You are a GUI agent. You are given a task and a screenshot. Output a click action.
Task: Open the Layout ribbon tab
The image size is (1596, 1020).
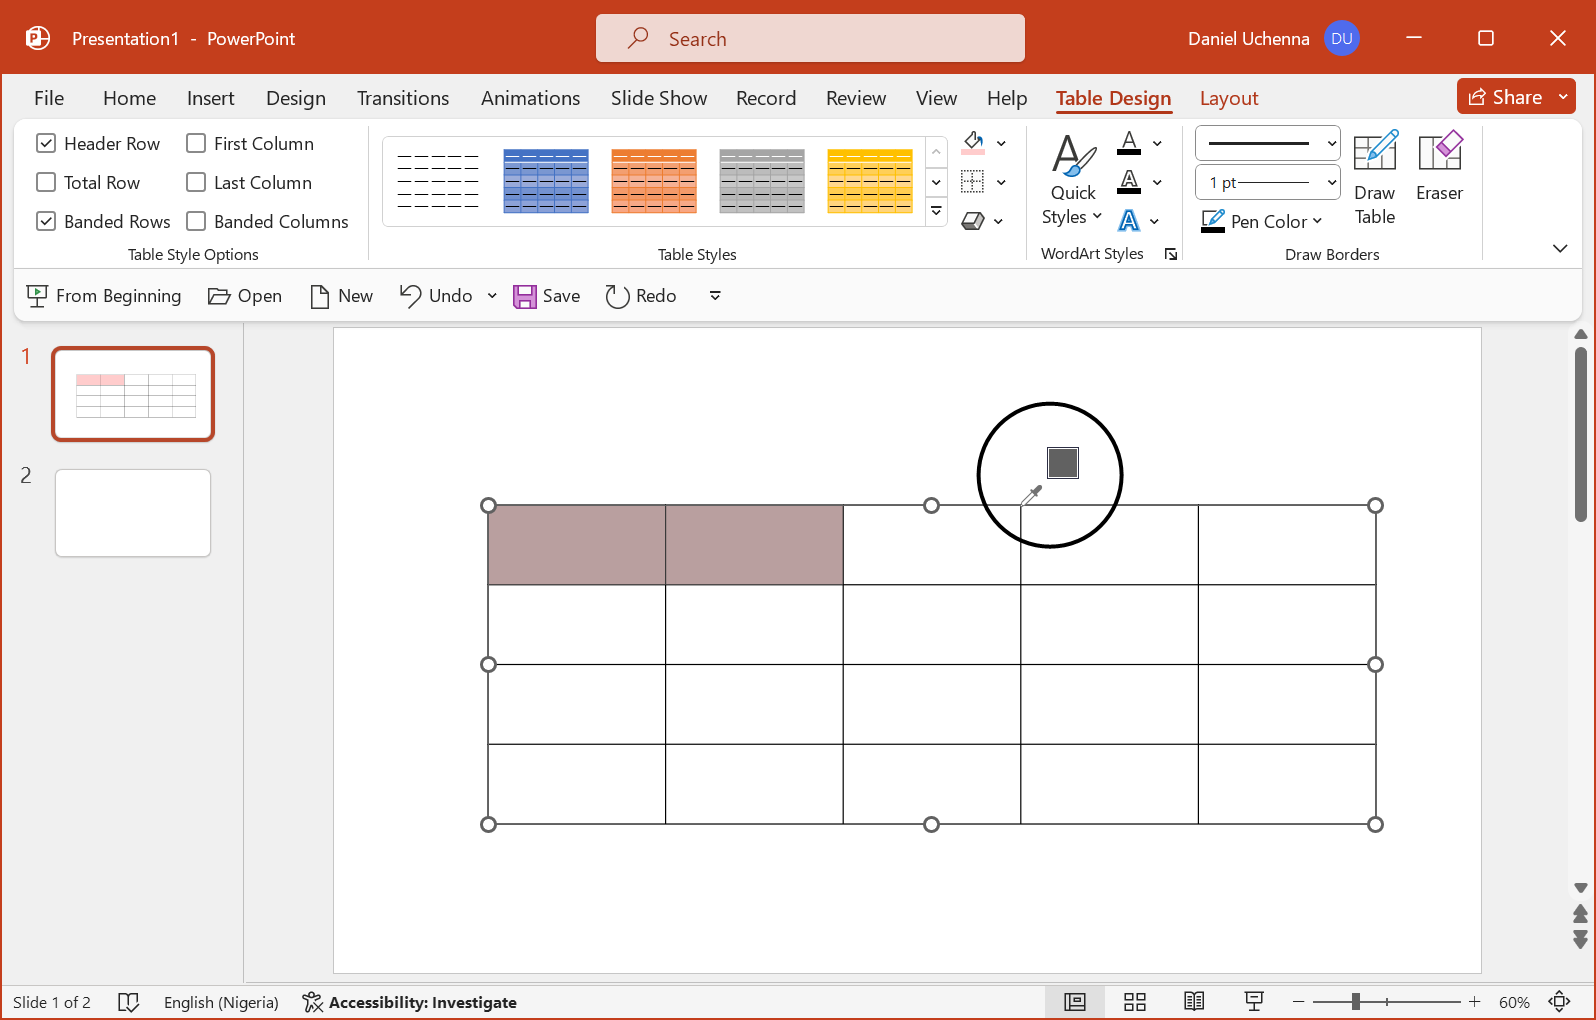1228,98
